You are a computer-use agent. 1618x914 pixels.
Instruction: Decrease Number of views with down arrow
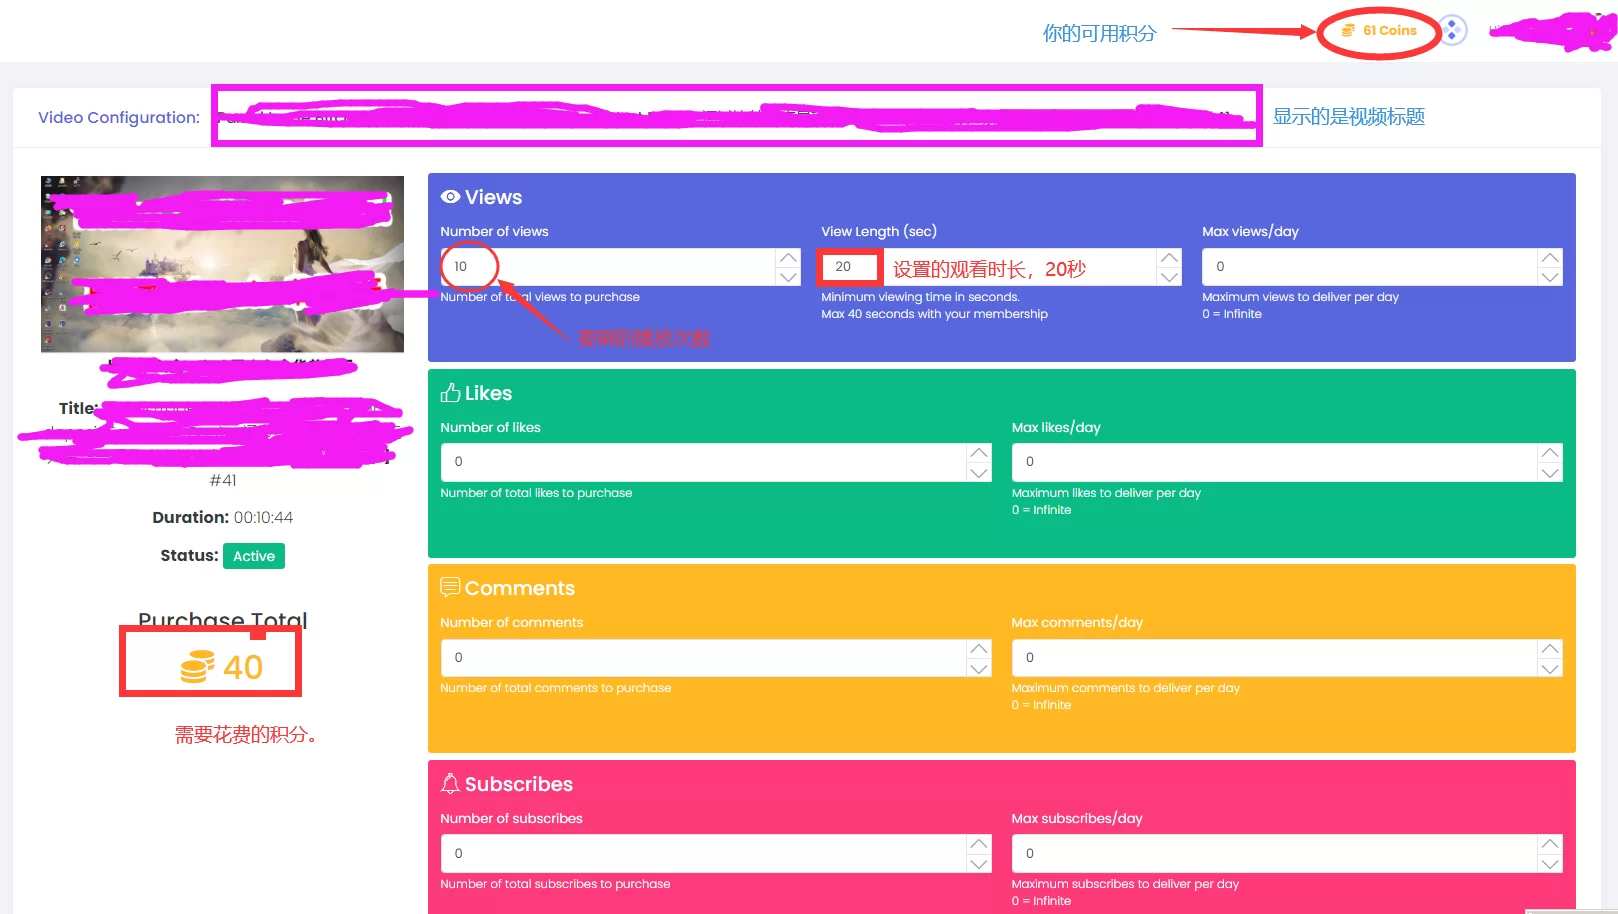coord(788,277)
